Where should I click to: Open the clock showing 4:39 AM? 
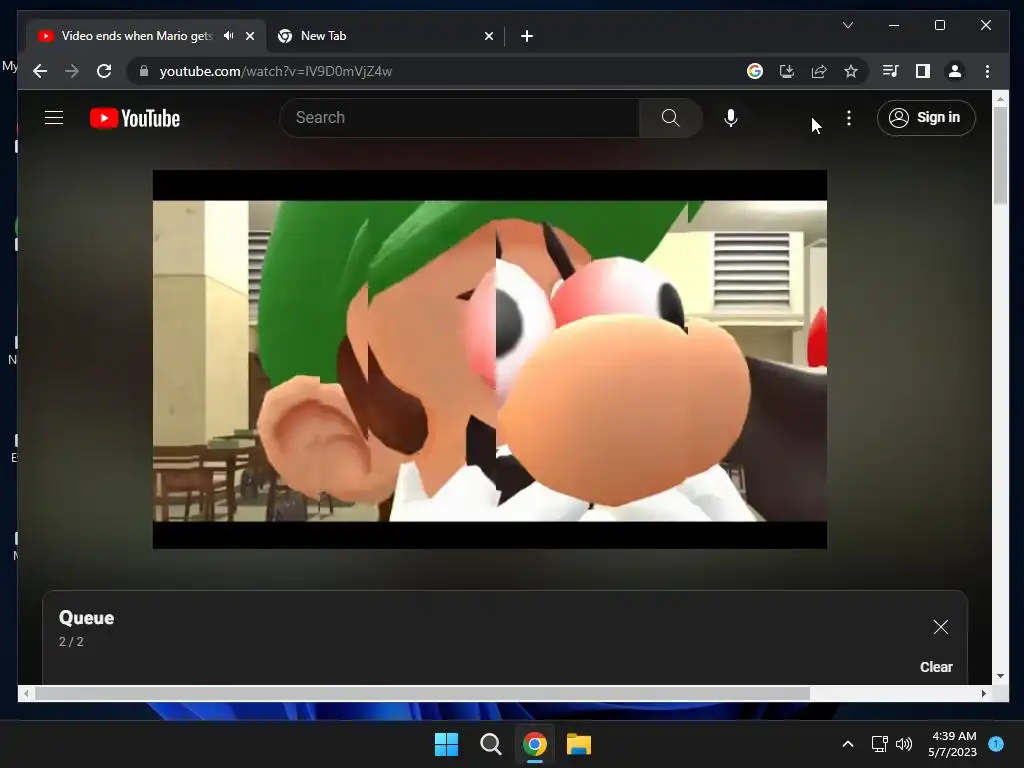click(x=953, y=744)
